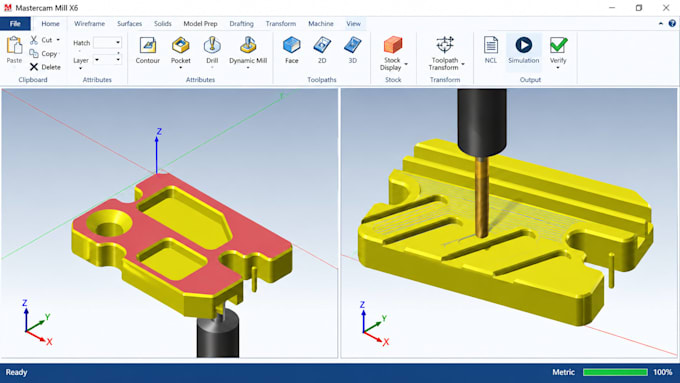
Task: Click the 'Mastercam Mill X6' window title
Action: pyautogui.click(x=47, y=8)
